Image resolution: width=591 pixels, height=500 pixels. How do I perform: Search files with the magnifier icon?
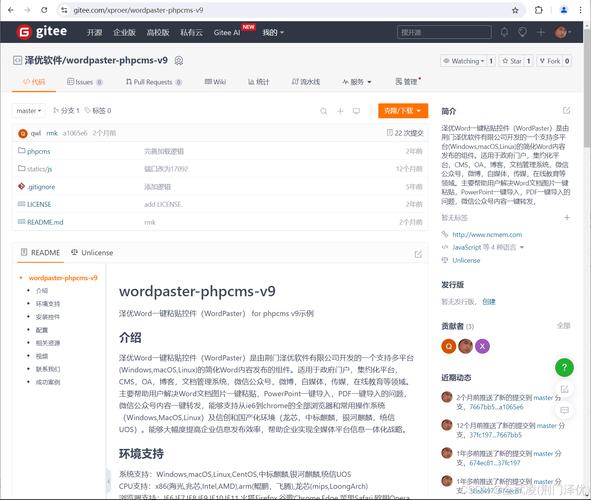point(323,111)
